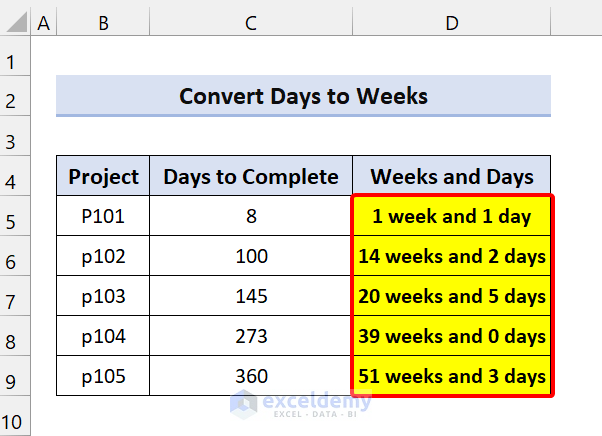This screenshot has height=436, width=602.
Task: Select the "Project" header cell
Action: click(x=103, y=177)
